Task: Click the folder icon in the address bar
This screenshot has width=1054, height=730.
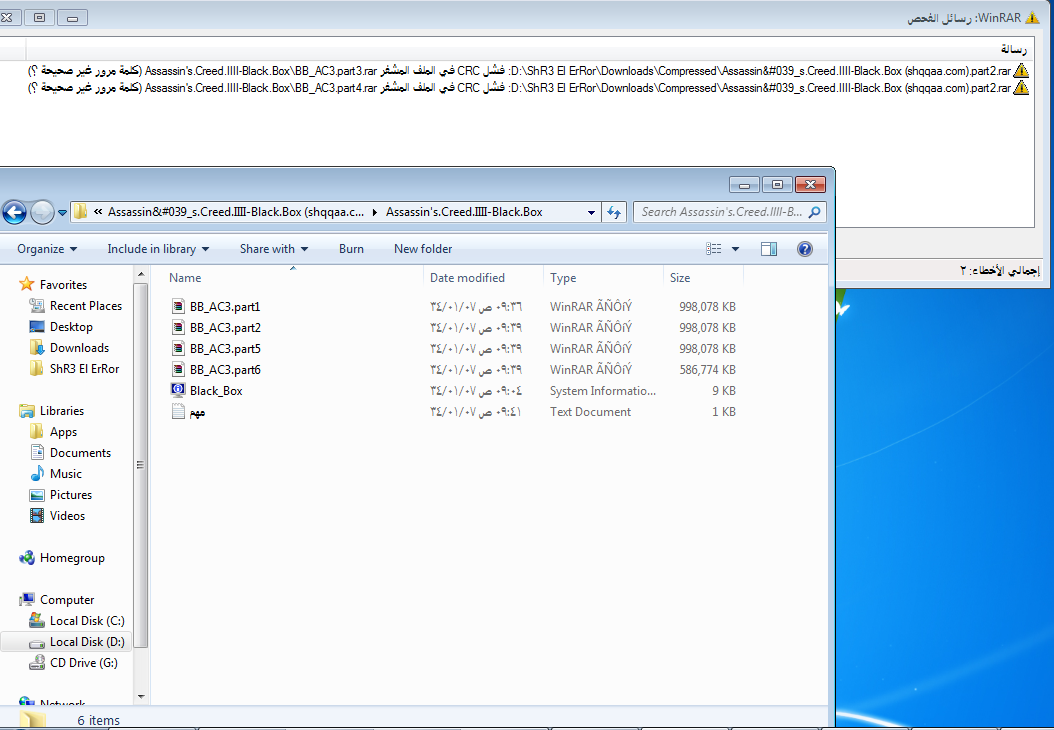Action: tap(80, 212)
